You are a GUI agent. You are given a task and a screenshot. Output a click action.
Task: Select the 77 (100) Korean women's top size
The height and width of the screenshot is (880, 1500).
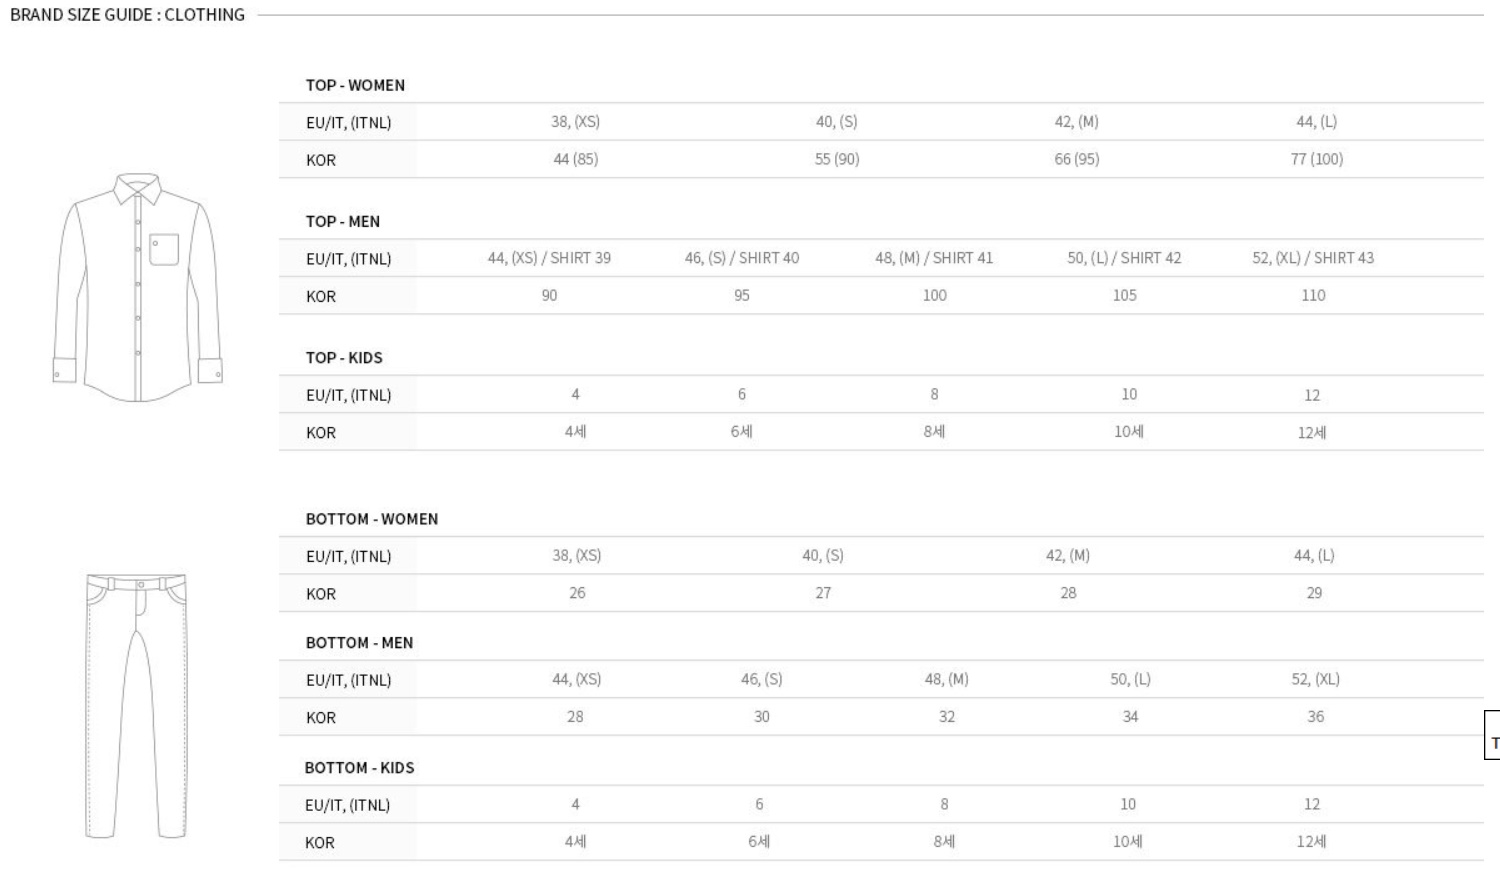click(x=1316, y=159)
